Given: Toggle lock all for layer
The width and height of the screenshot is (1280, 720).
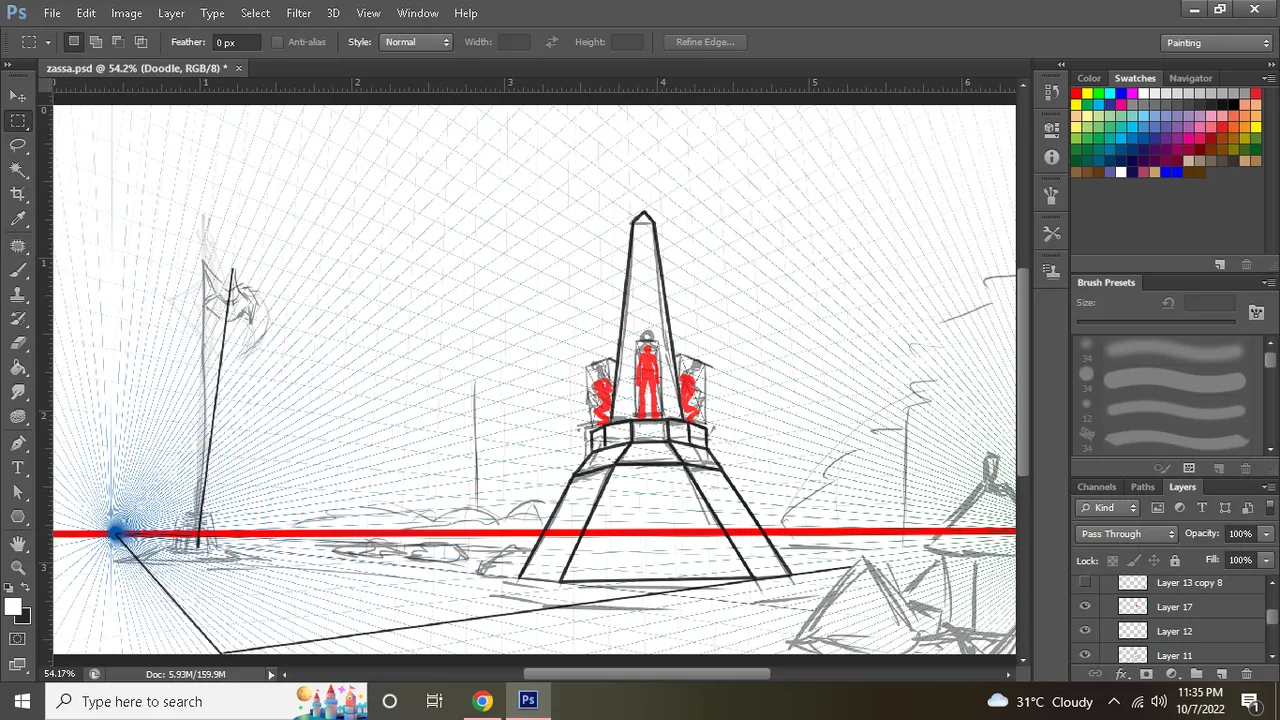Looking at the screenshot, I should click(x=1174, y=561).
